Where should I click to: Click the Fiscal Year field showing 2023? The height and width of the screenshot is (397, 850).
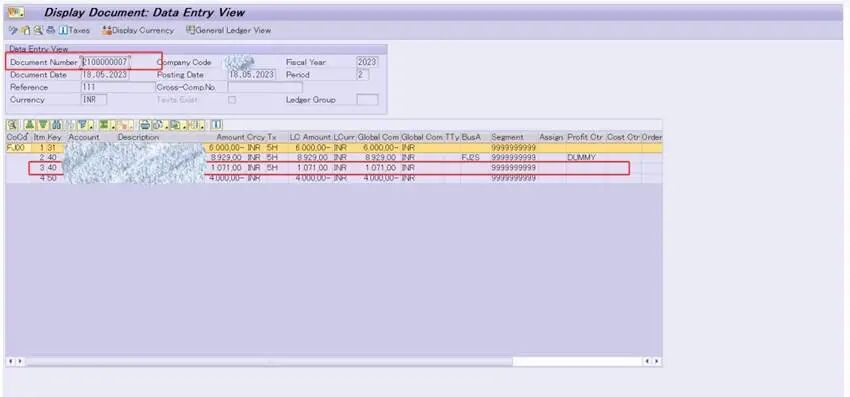point(367,62)
